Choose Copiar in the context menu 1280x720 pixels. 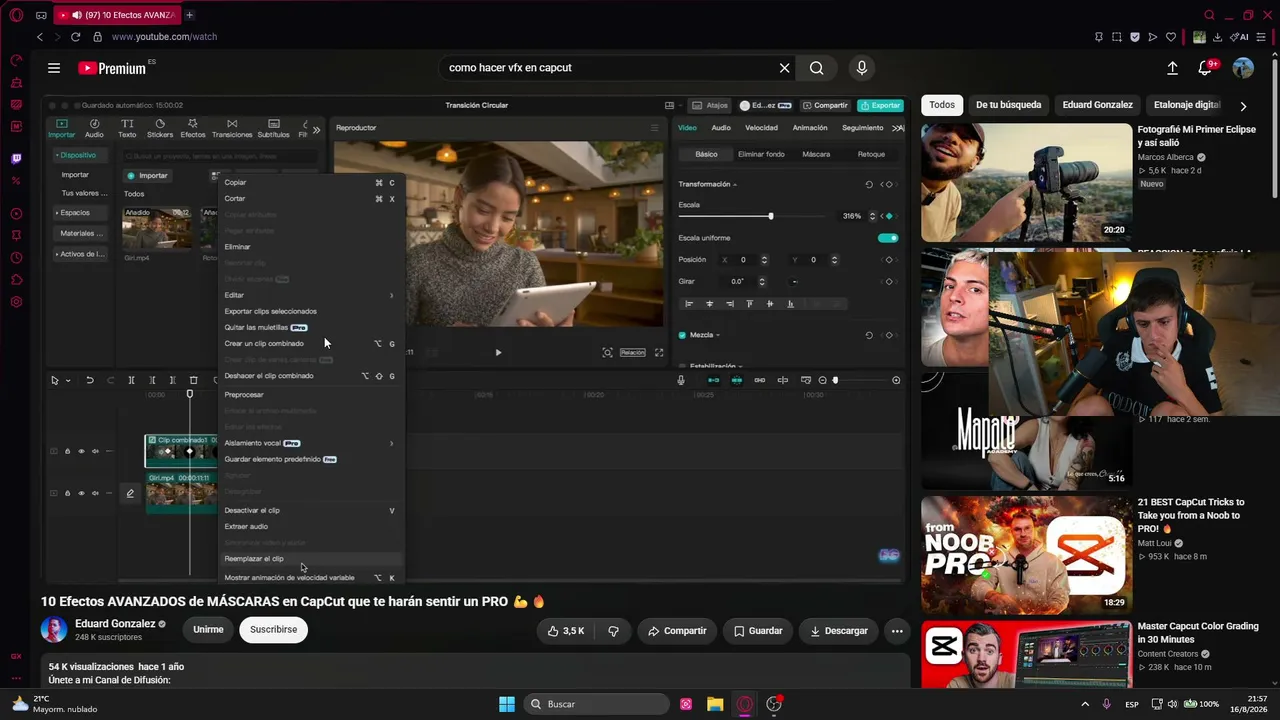[309, 183]
